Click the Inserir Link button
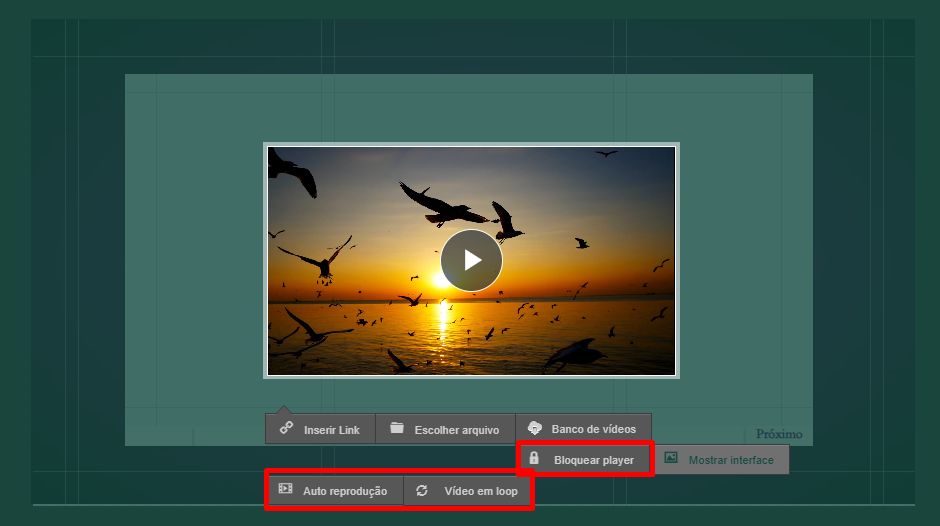This screenshot has width=940, height=526. click(x=321, y=429)
